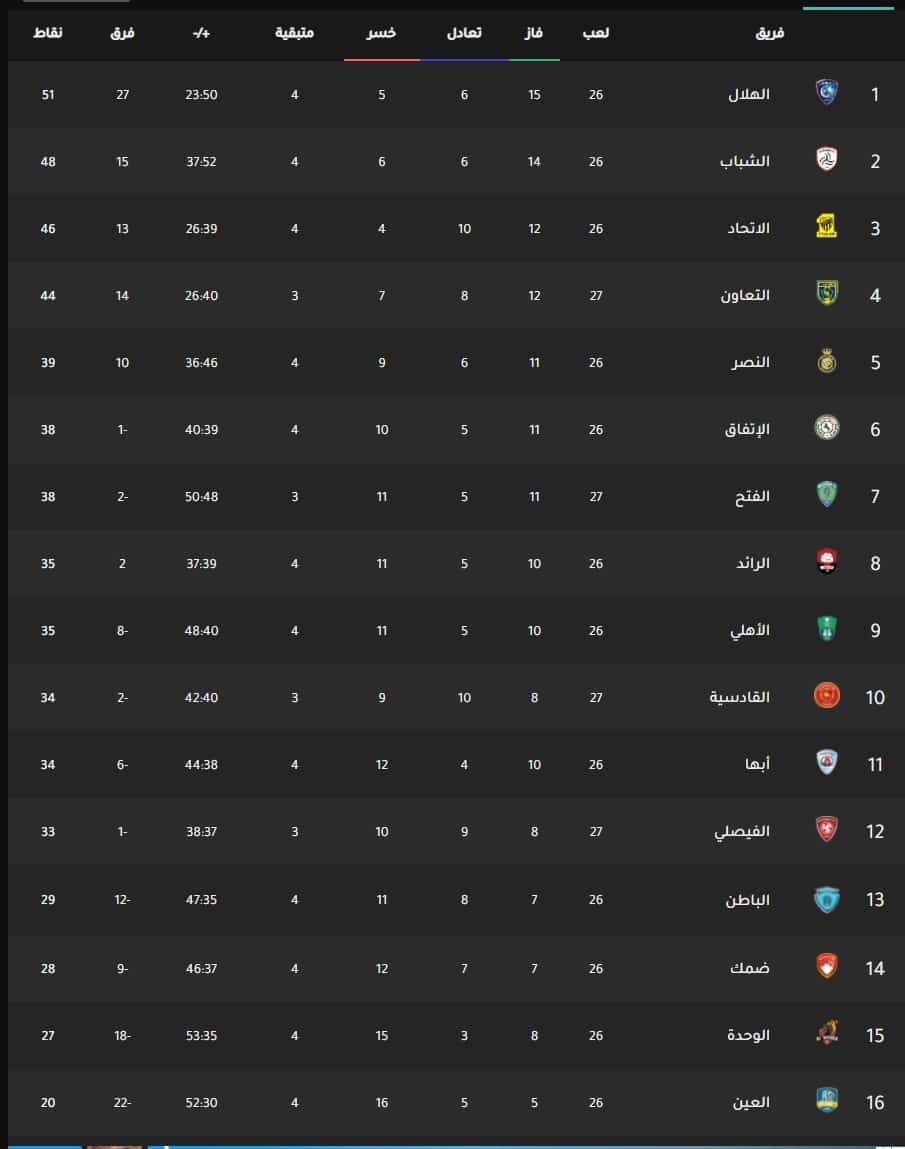Open the الرائد team name link
905x1149 pixels.
pyautogui.click(x=753, y=564)
